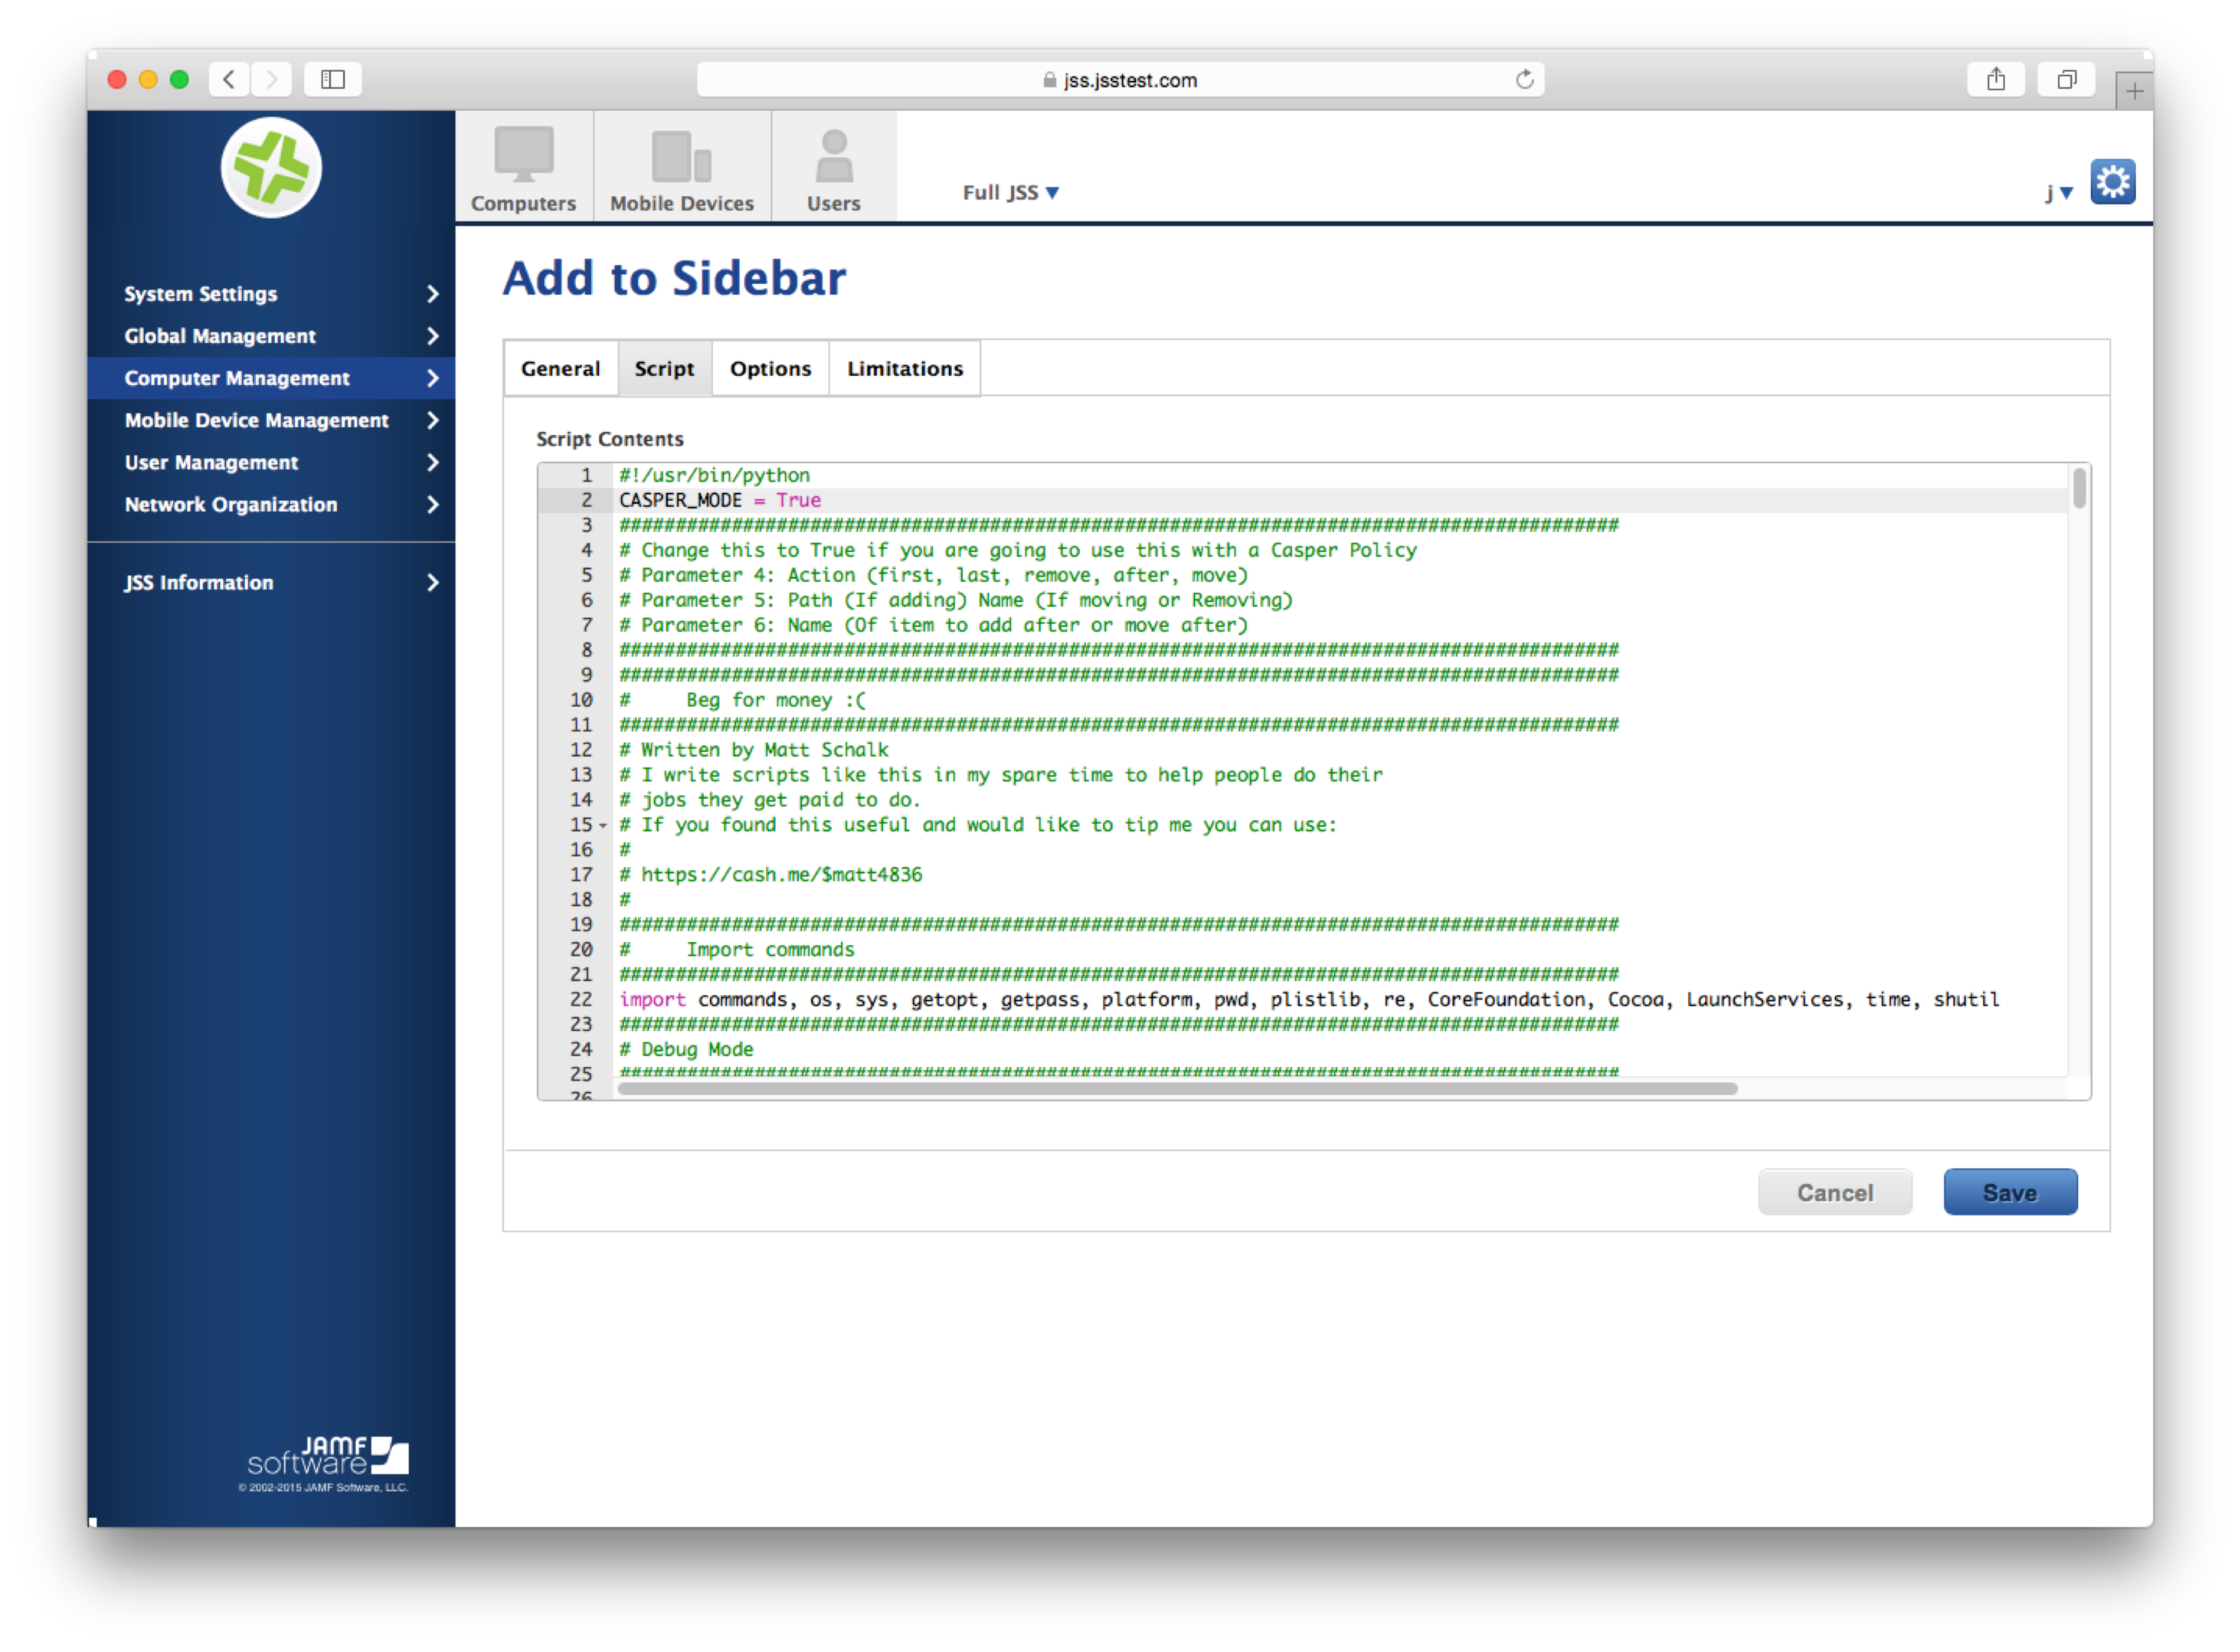This screenshot has height=1652, width=2240.
Task: Switch to the Script tab
Action: (665, 368)
